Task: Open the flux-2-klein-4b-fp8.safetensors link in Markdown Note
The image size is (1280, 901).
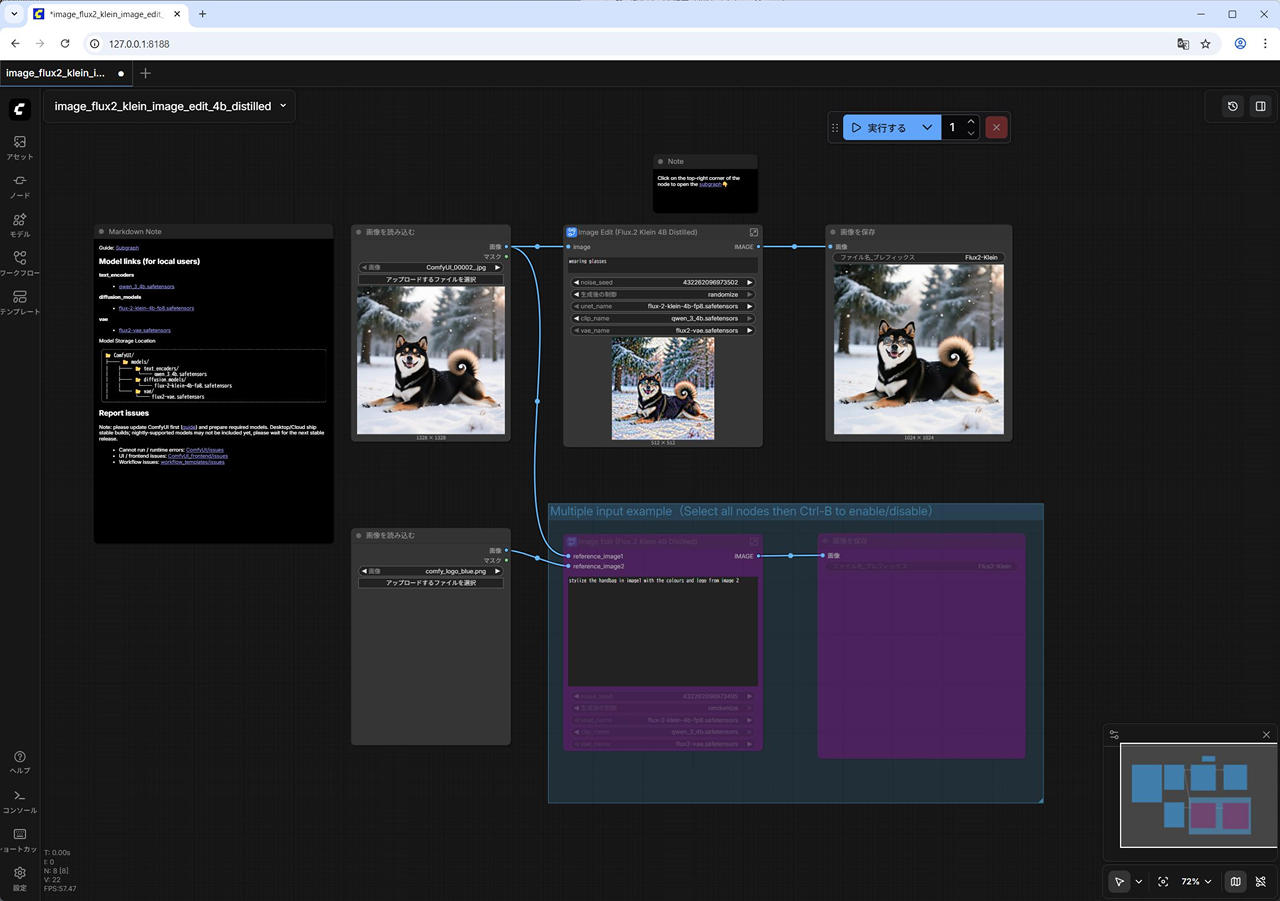Action: point(156,308)
